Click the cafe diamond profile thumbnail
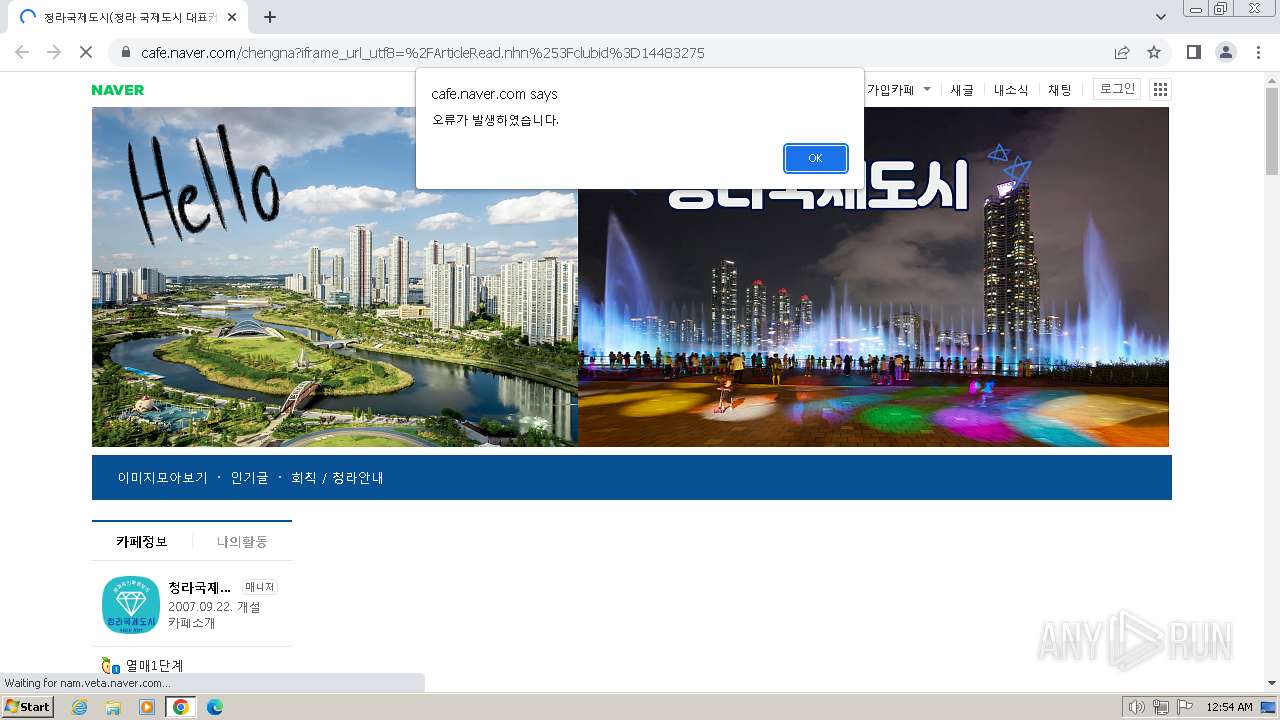1280x720 pixels. (131, 604)
